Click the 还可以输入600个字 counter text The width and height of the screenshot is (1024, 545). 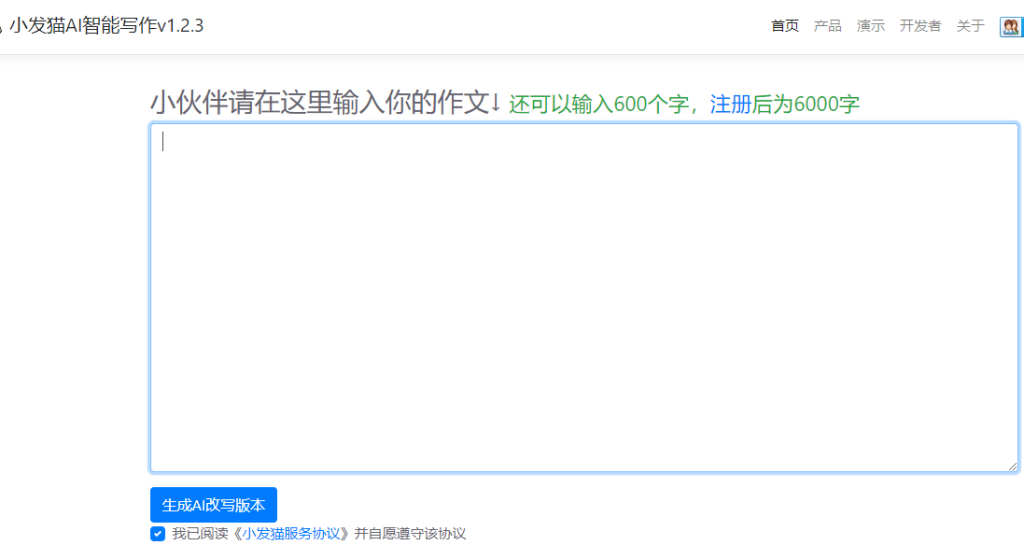599,104
